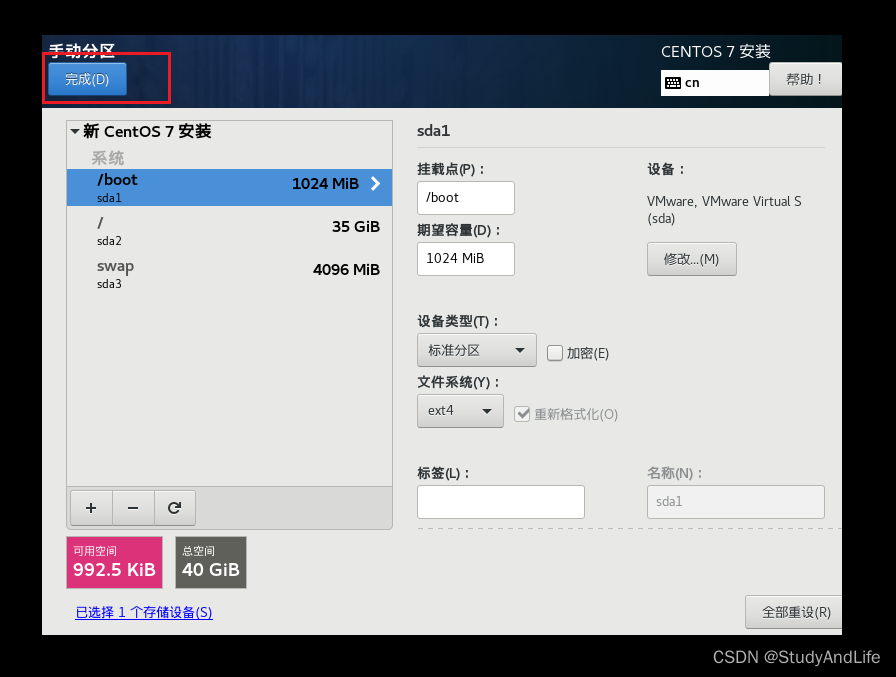Click the 完成(D) done button
Image resolution: width=896 pixels, height=677 pixels.
[86, 80]
